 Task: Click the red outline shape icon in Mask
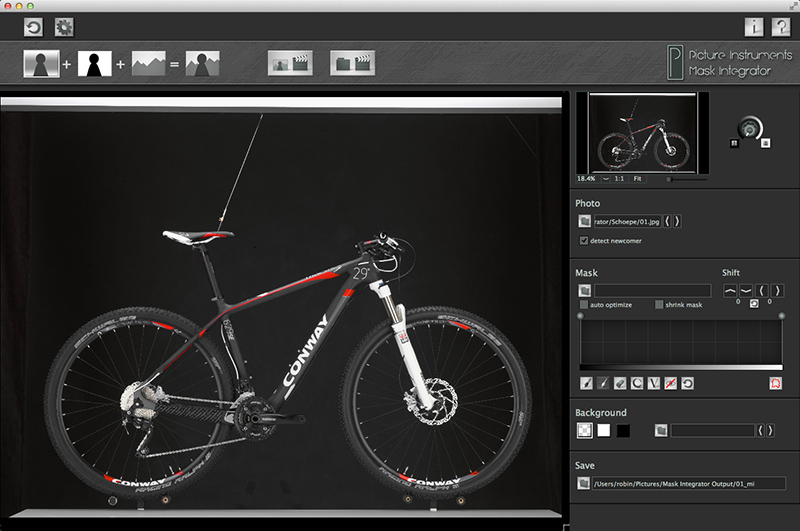tap(776, 383)
